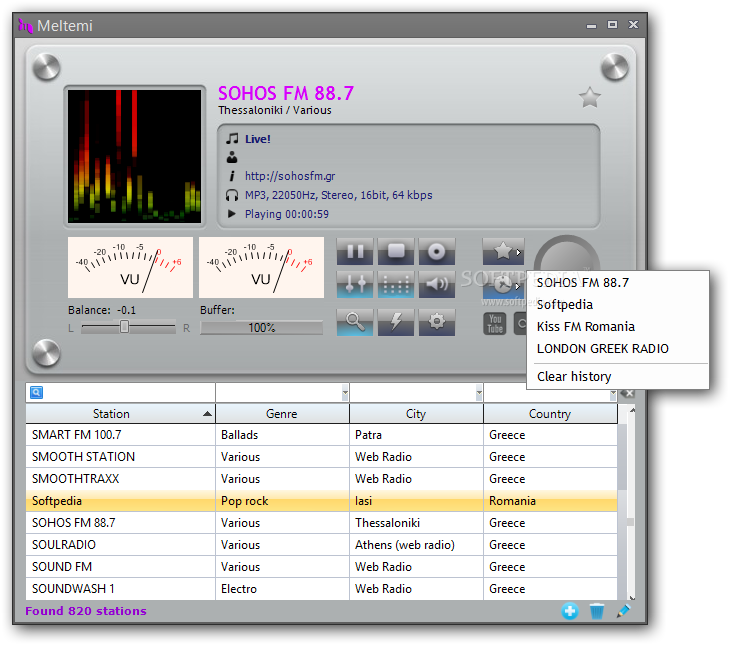Edit station with pencil icon

[623, 611]
